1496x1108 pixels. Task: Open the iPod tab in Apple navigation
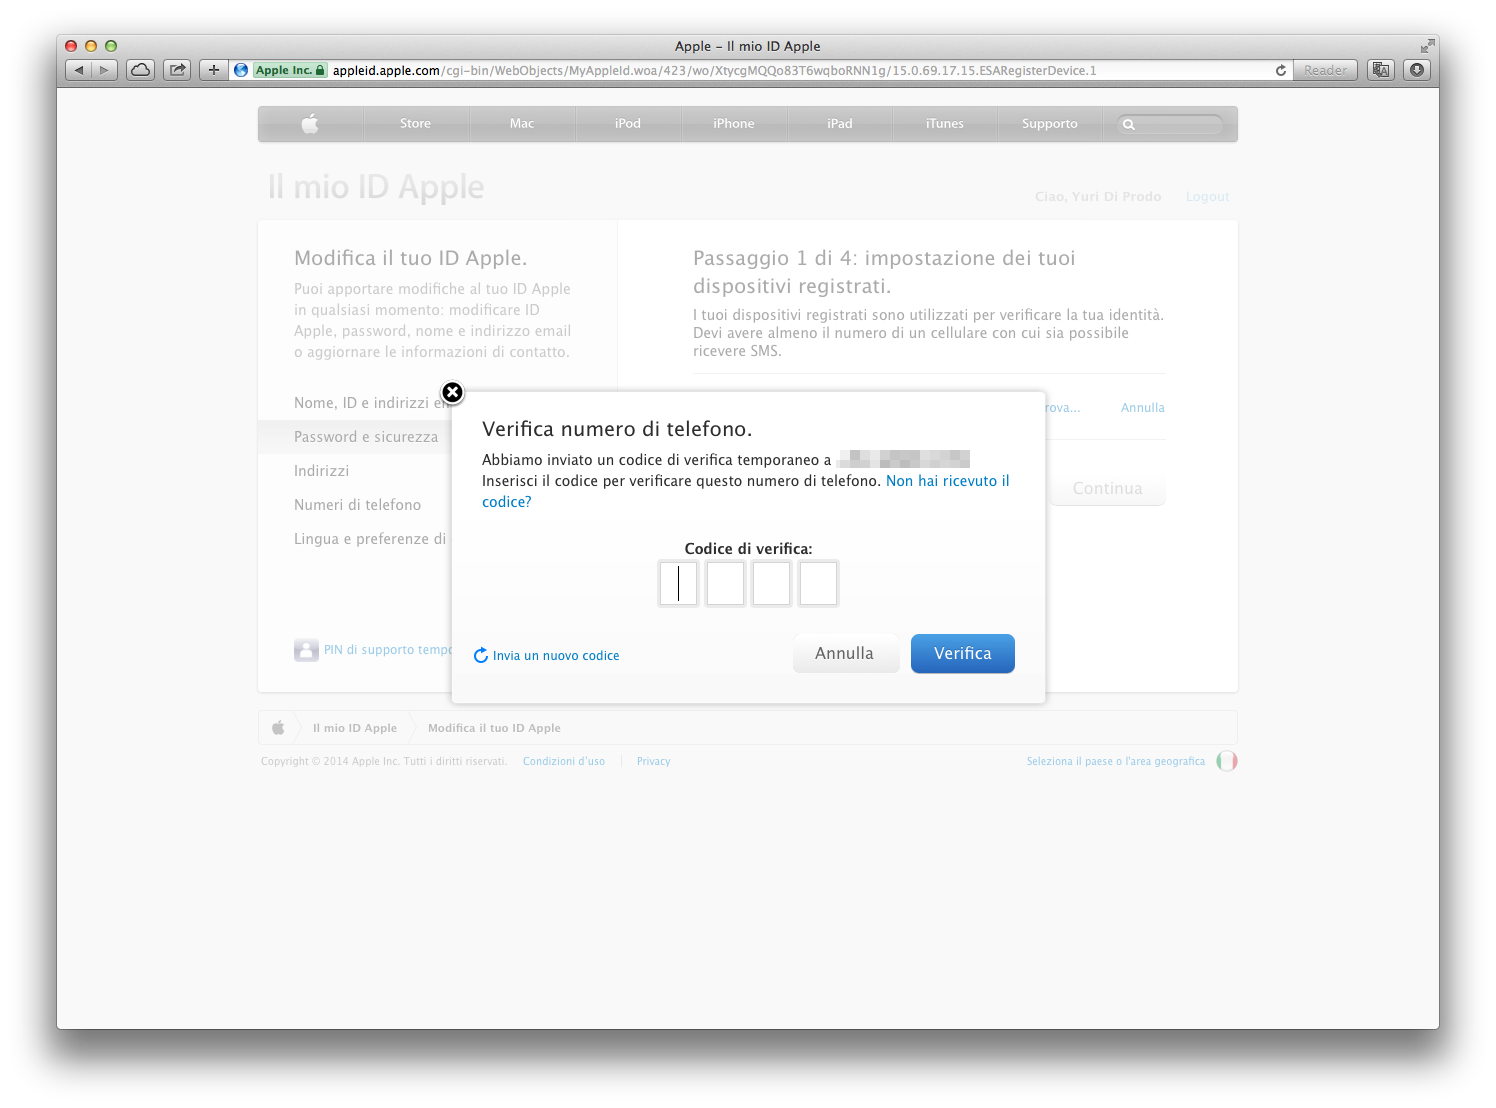[x=628, y=124]
